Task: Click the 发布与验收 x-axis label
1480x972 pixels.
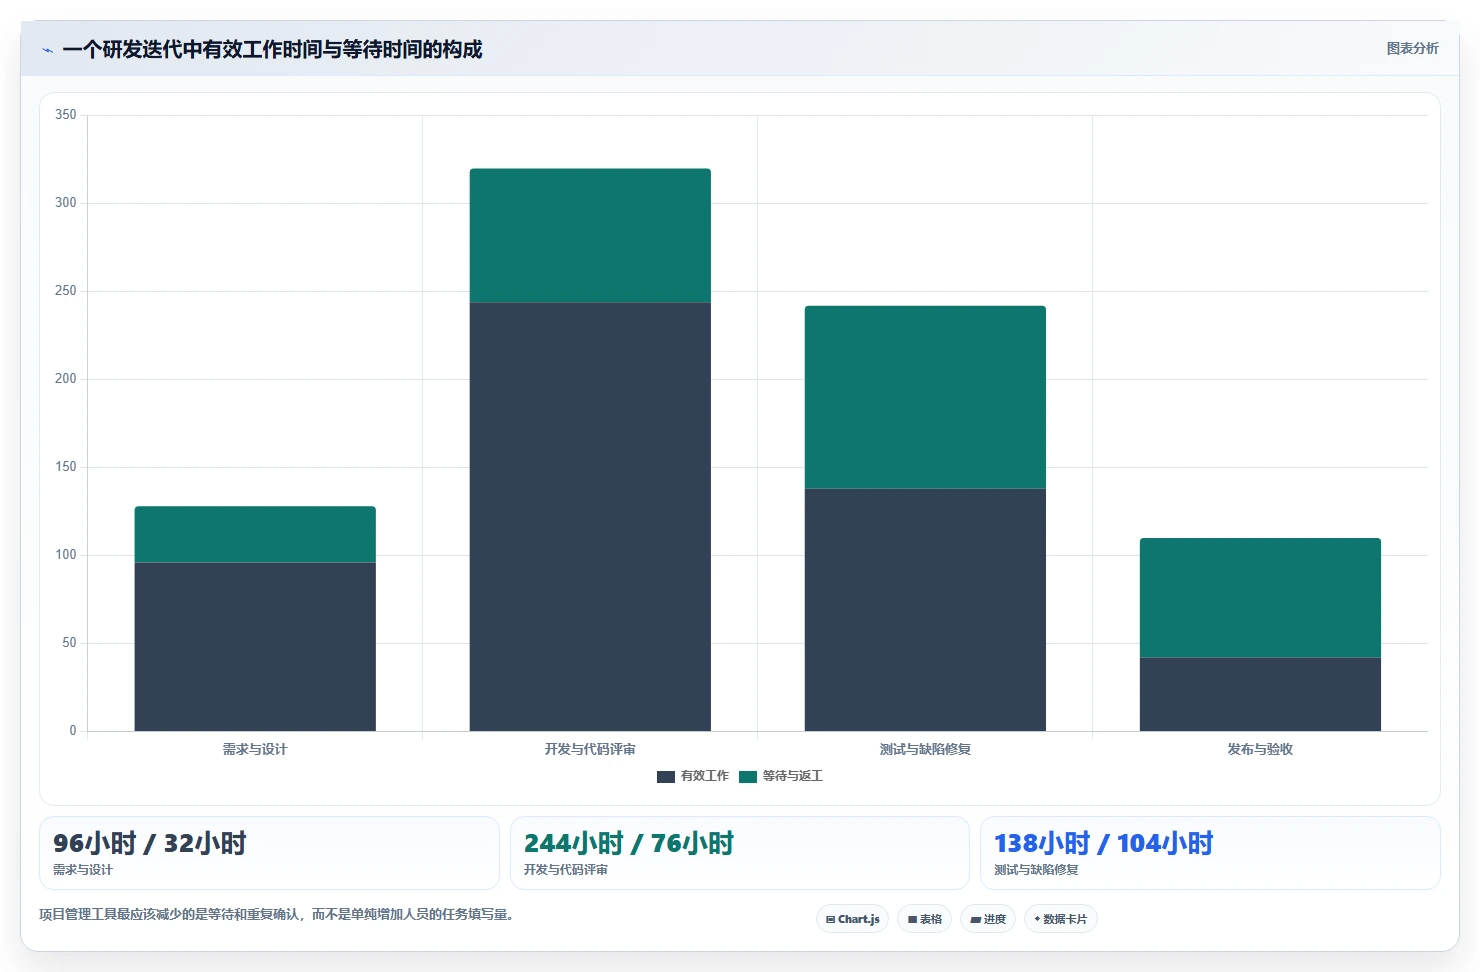Action: pos(1260,749)
